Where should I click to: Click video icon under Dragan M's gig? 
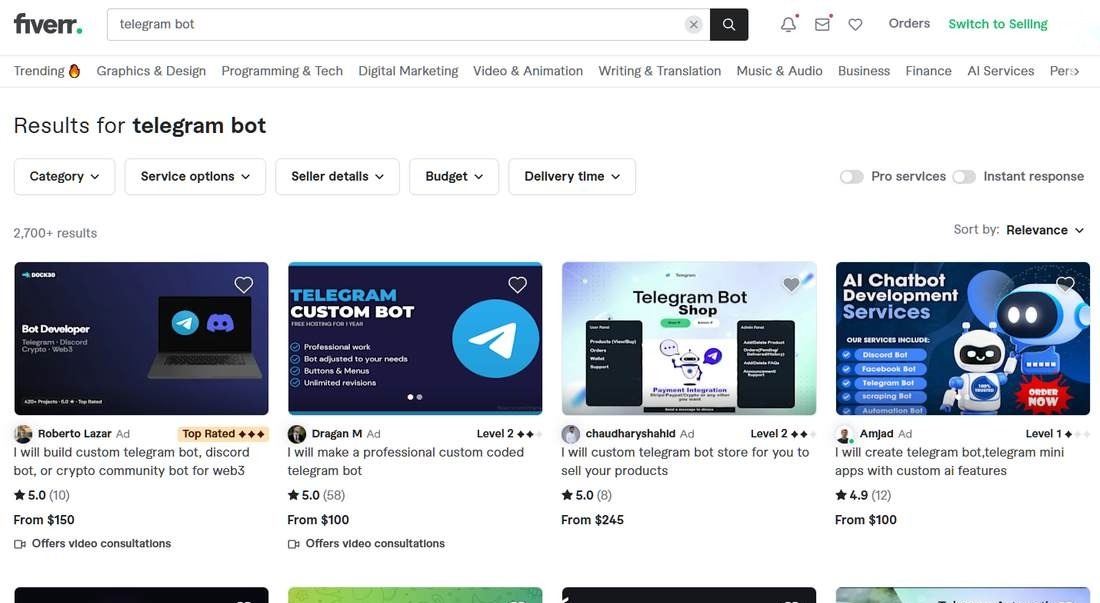click(x=293, y=544)
